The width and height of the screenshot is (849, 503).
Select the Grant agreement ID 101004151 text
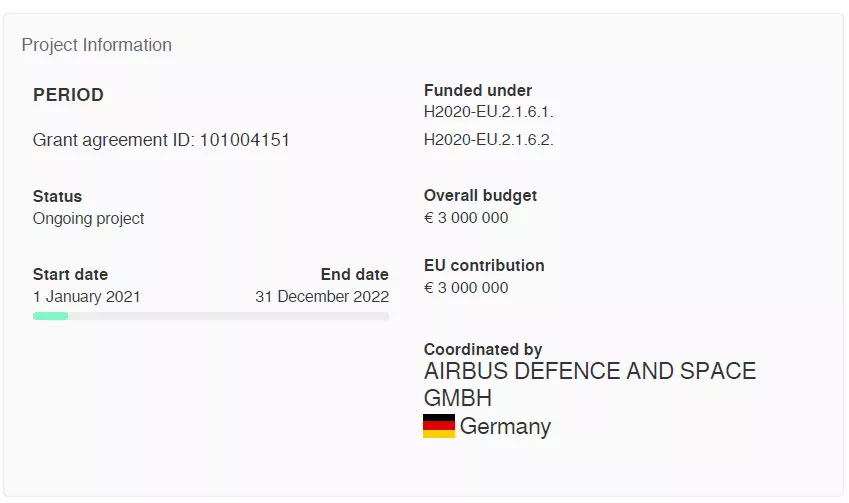coord(161,140)
